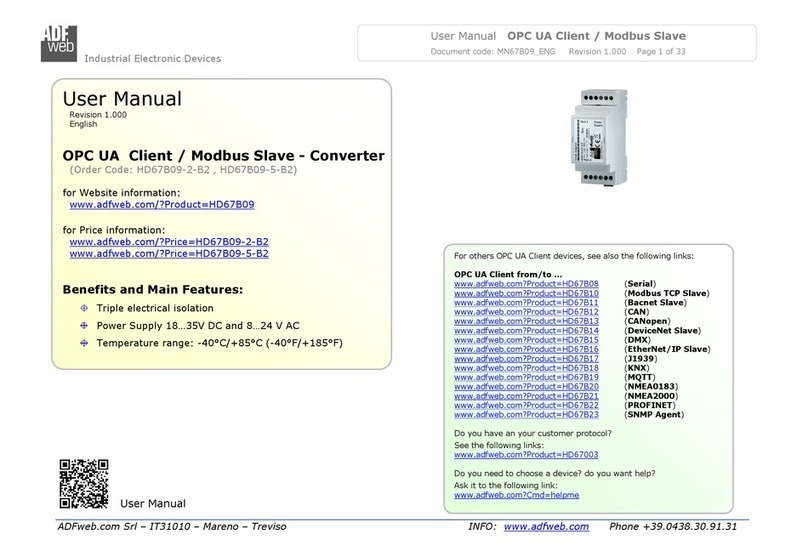Click the converter device product photo

pos(599,137)
